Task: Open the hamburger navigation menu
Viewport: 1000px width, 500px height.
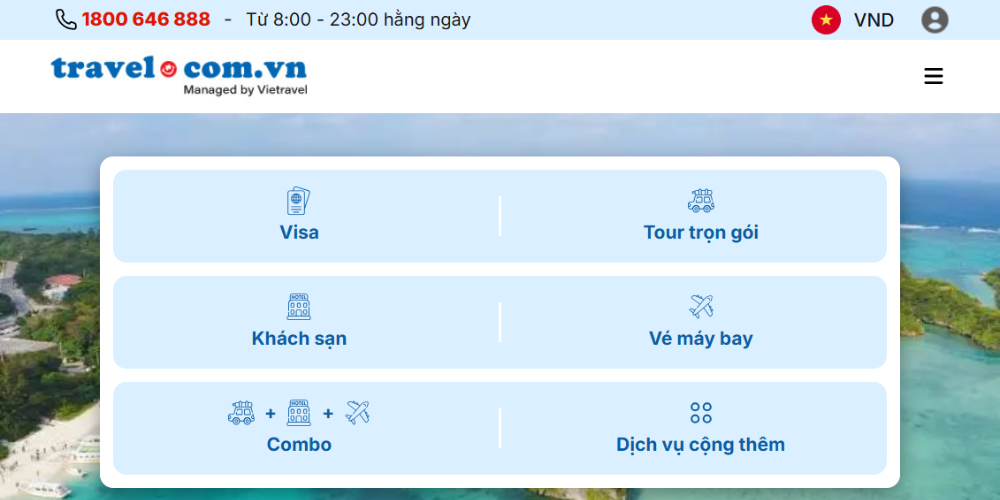Action: [x=933, y=76]
